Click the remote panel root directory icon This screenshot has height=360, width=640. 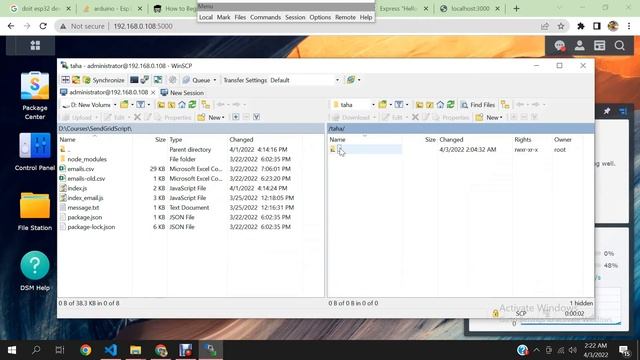[x=430, y=105]
